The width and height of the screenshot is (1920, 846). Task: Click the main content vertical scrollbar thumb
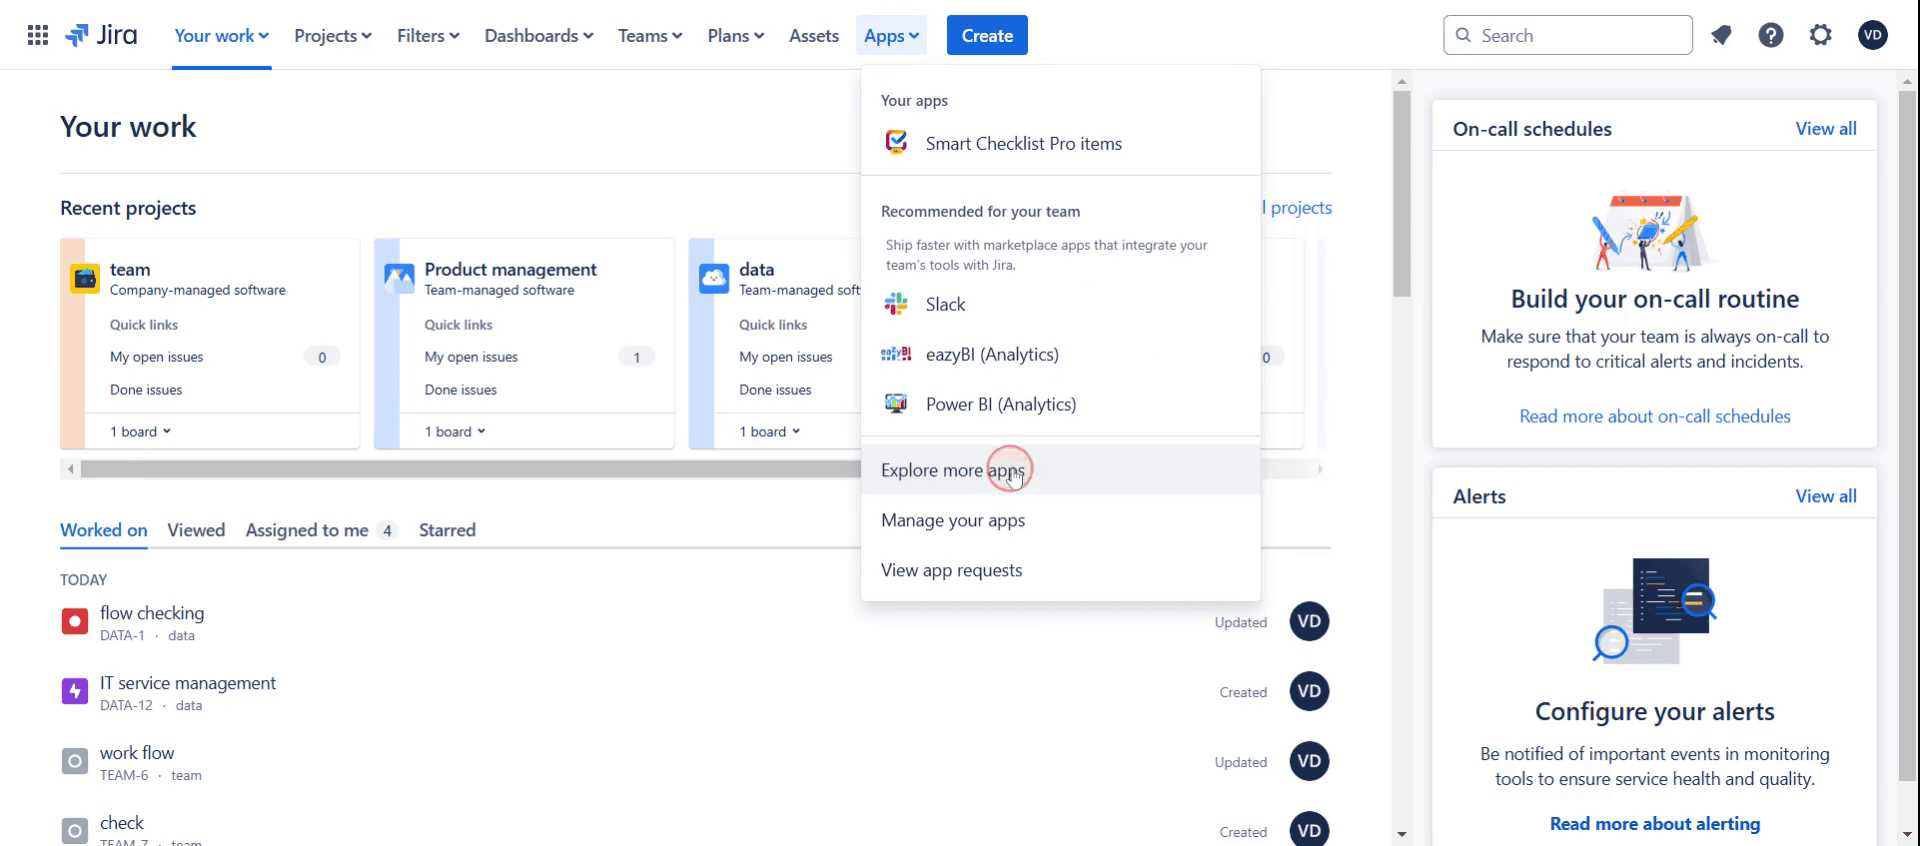click(x=1402, y=195)
